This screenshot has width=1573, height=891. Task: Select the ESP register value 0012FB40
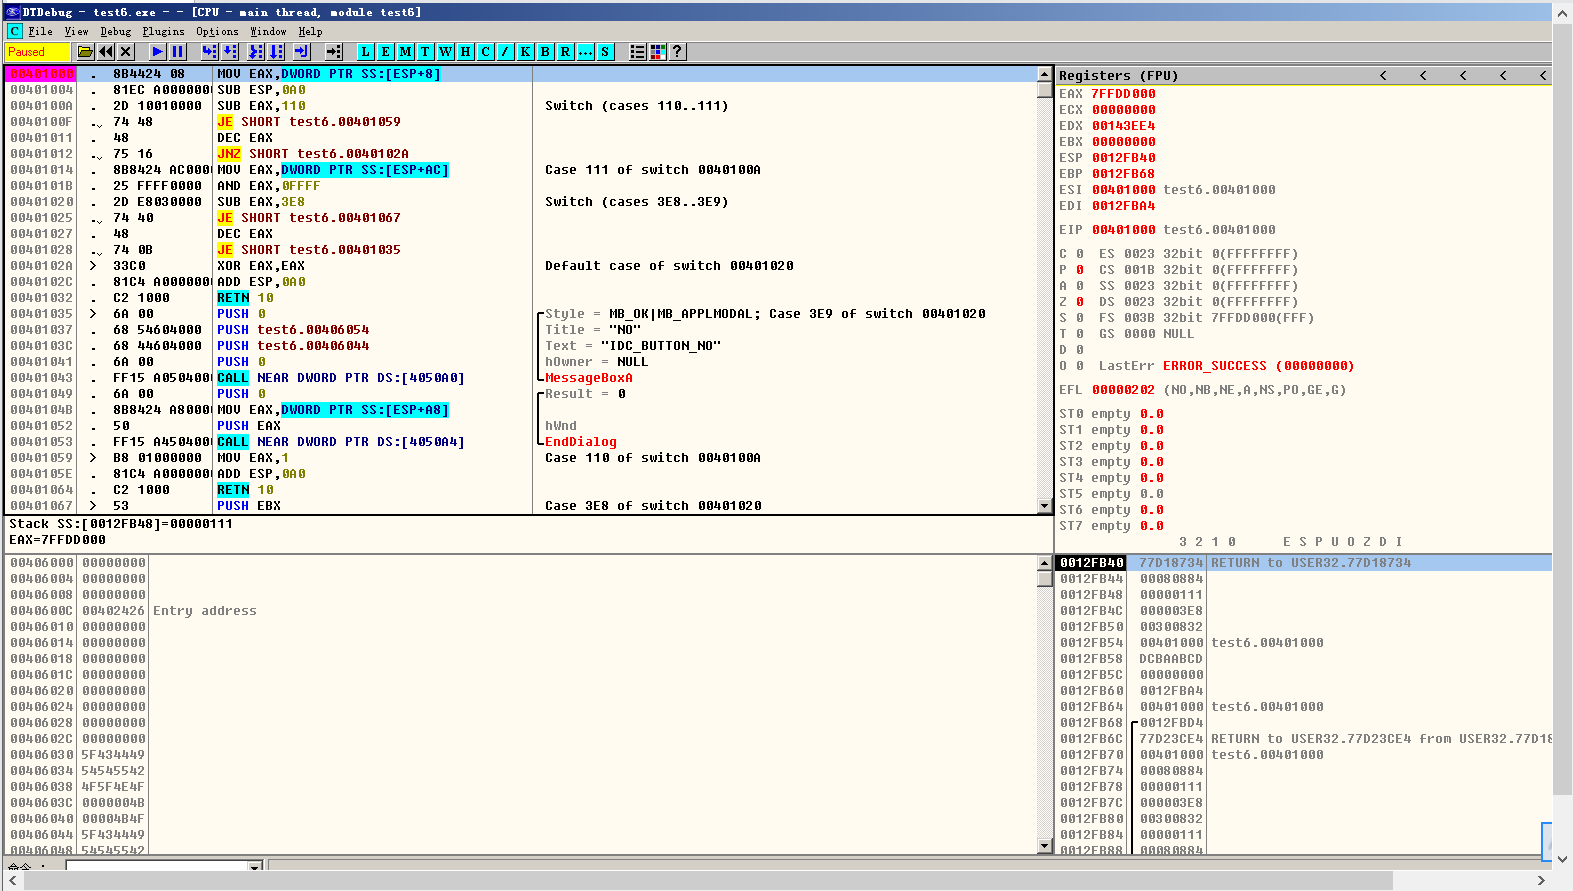(1124, 158)
